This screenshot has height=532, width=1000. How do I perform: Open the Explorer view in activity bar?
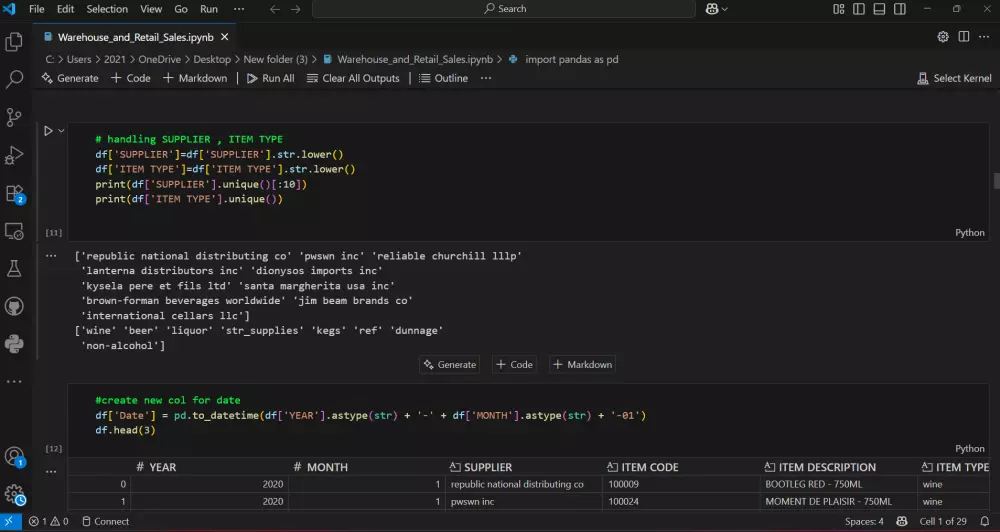[14, 42]
